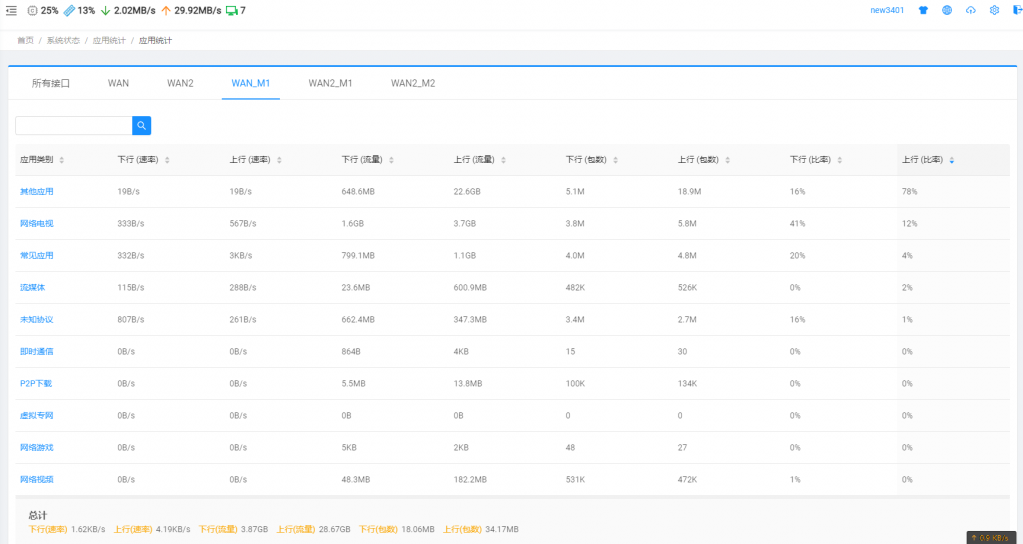The image size is (1023, 544).
Task: Click the CPU usage chip icon
Action: [33, 10]
